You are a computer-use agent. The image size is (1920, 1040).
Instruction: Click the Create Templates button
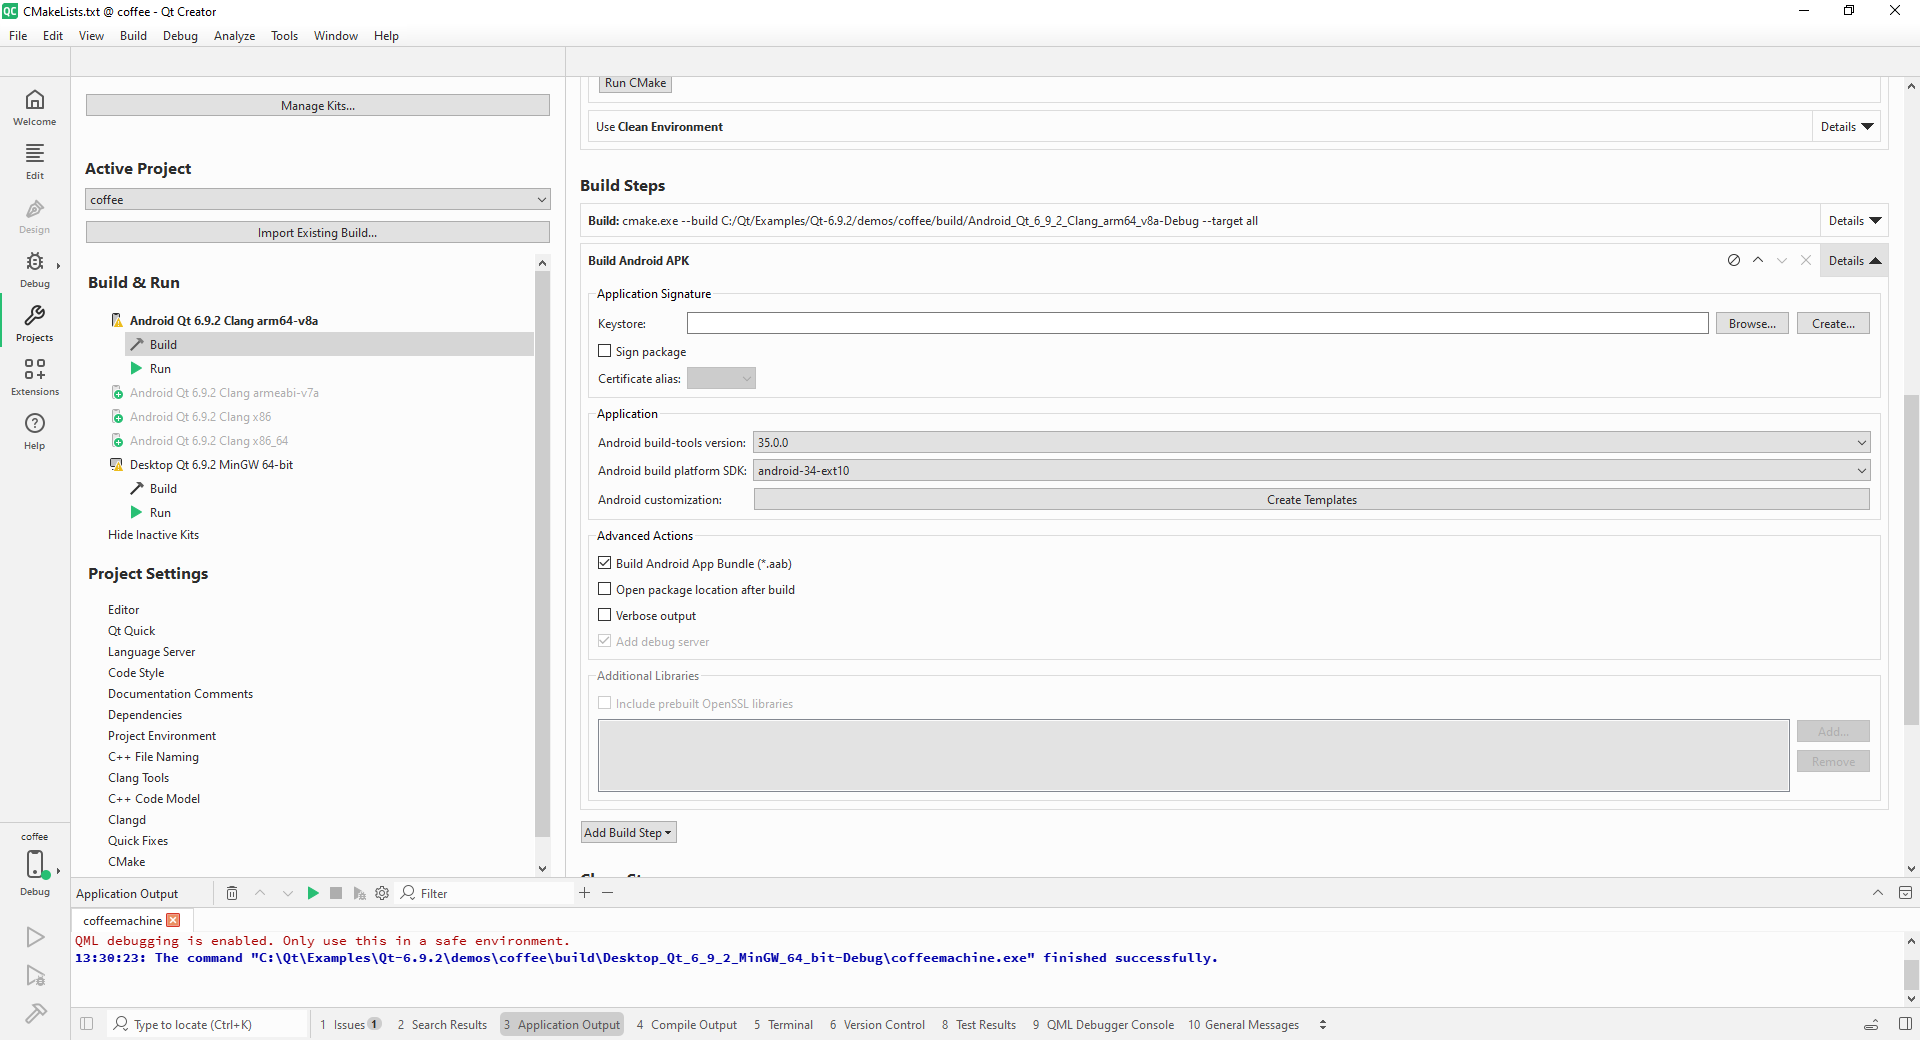coord(1311,499)
